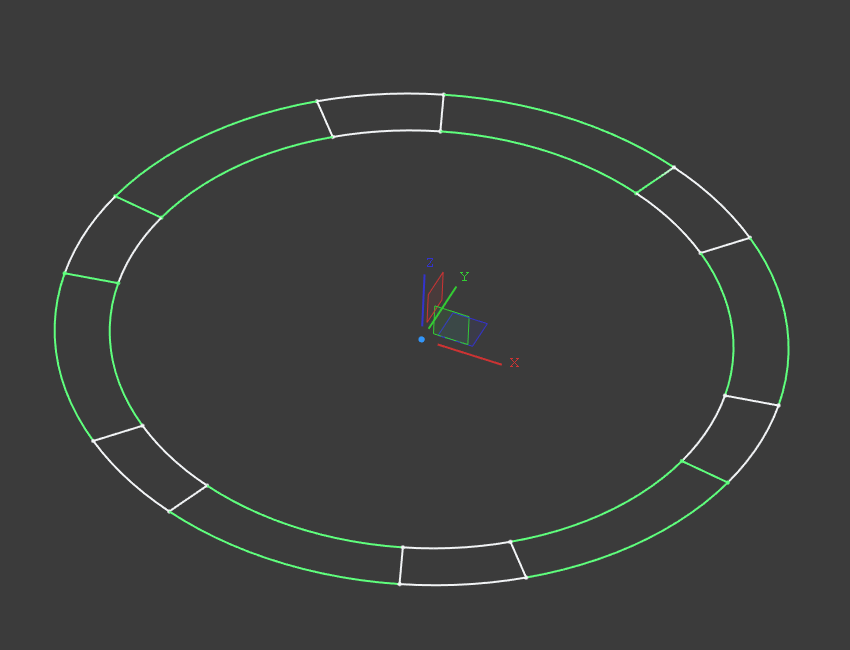Click the blue Z axis label

[430, 263]
